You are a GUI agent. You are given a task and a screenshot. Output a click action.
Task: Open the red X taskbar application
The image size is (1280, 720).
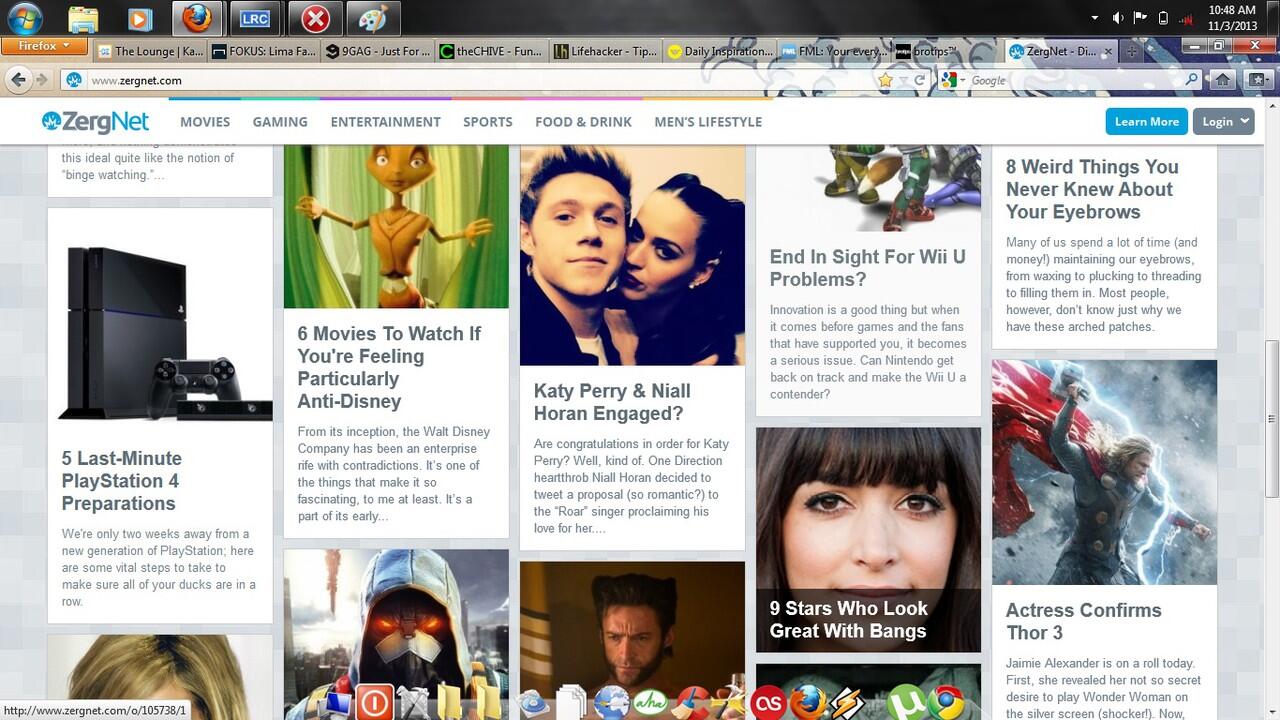click(314, 18)
